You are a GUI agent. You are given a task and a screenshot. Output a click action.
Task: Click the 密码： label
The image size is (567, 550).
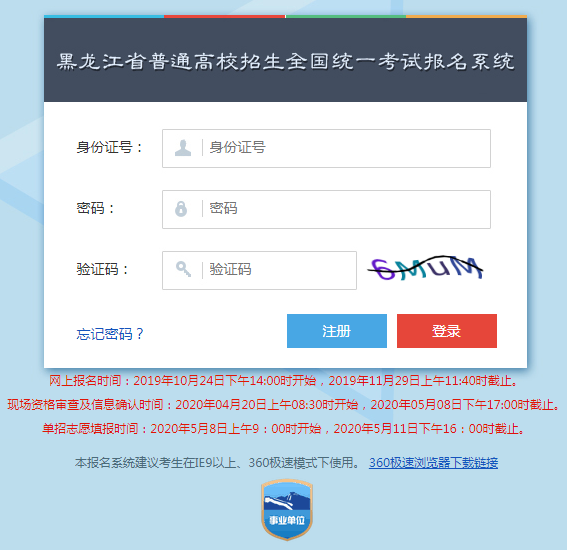95,208
